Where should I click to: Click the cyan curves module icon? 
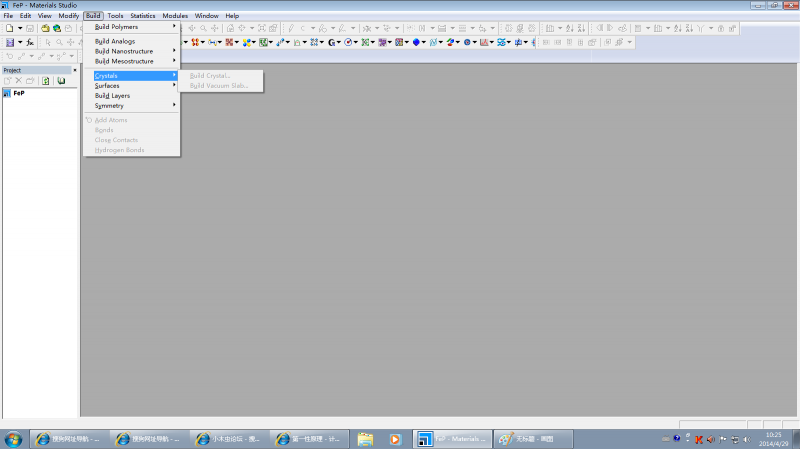tap(433, 42)
